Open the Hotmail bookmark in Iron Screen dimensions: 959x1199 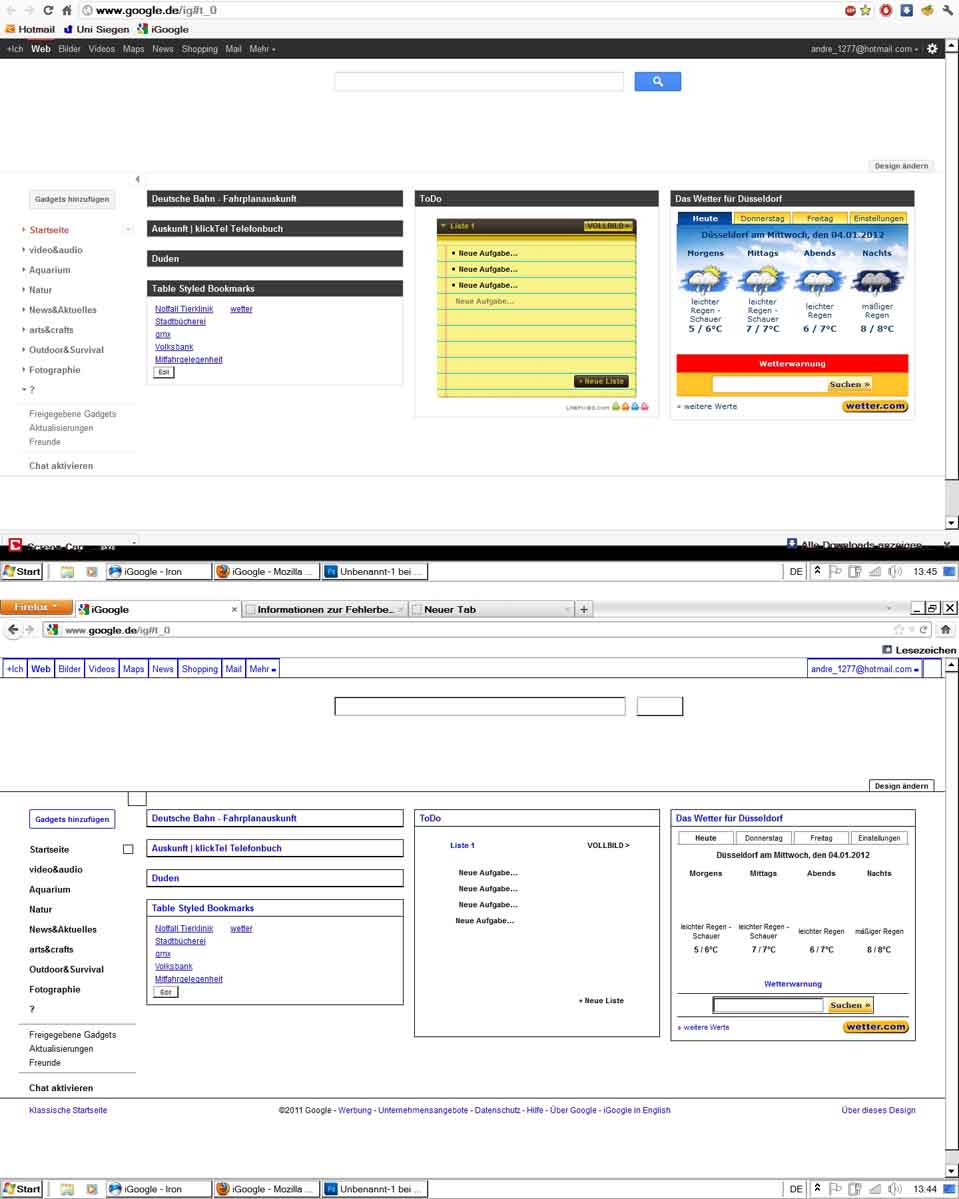point(30,29)
